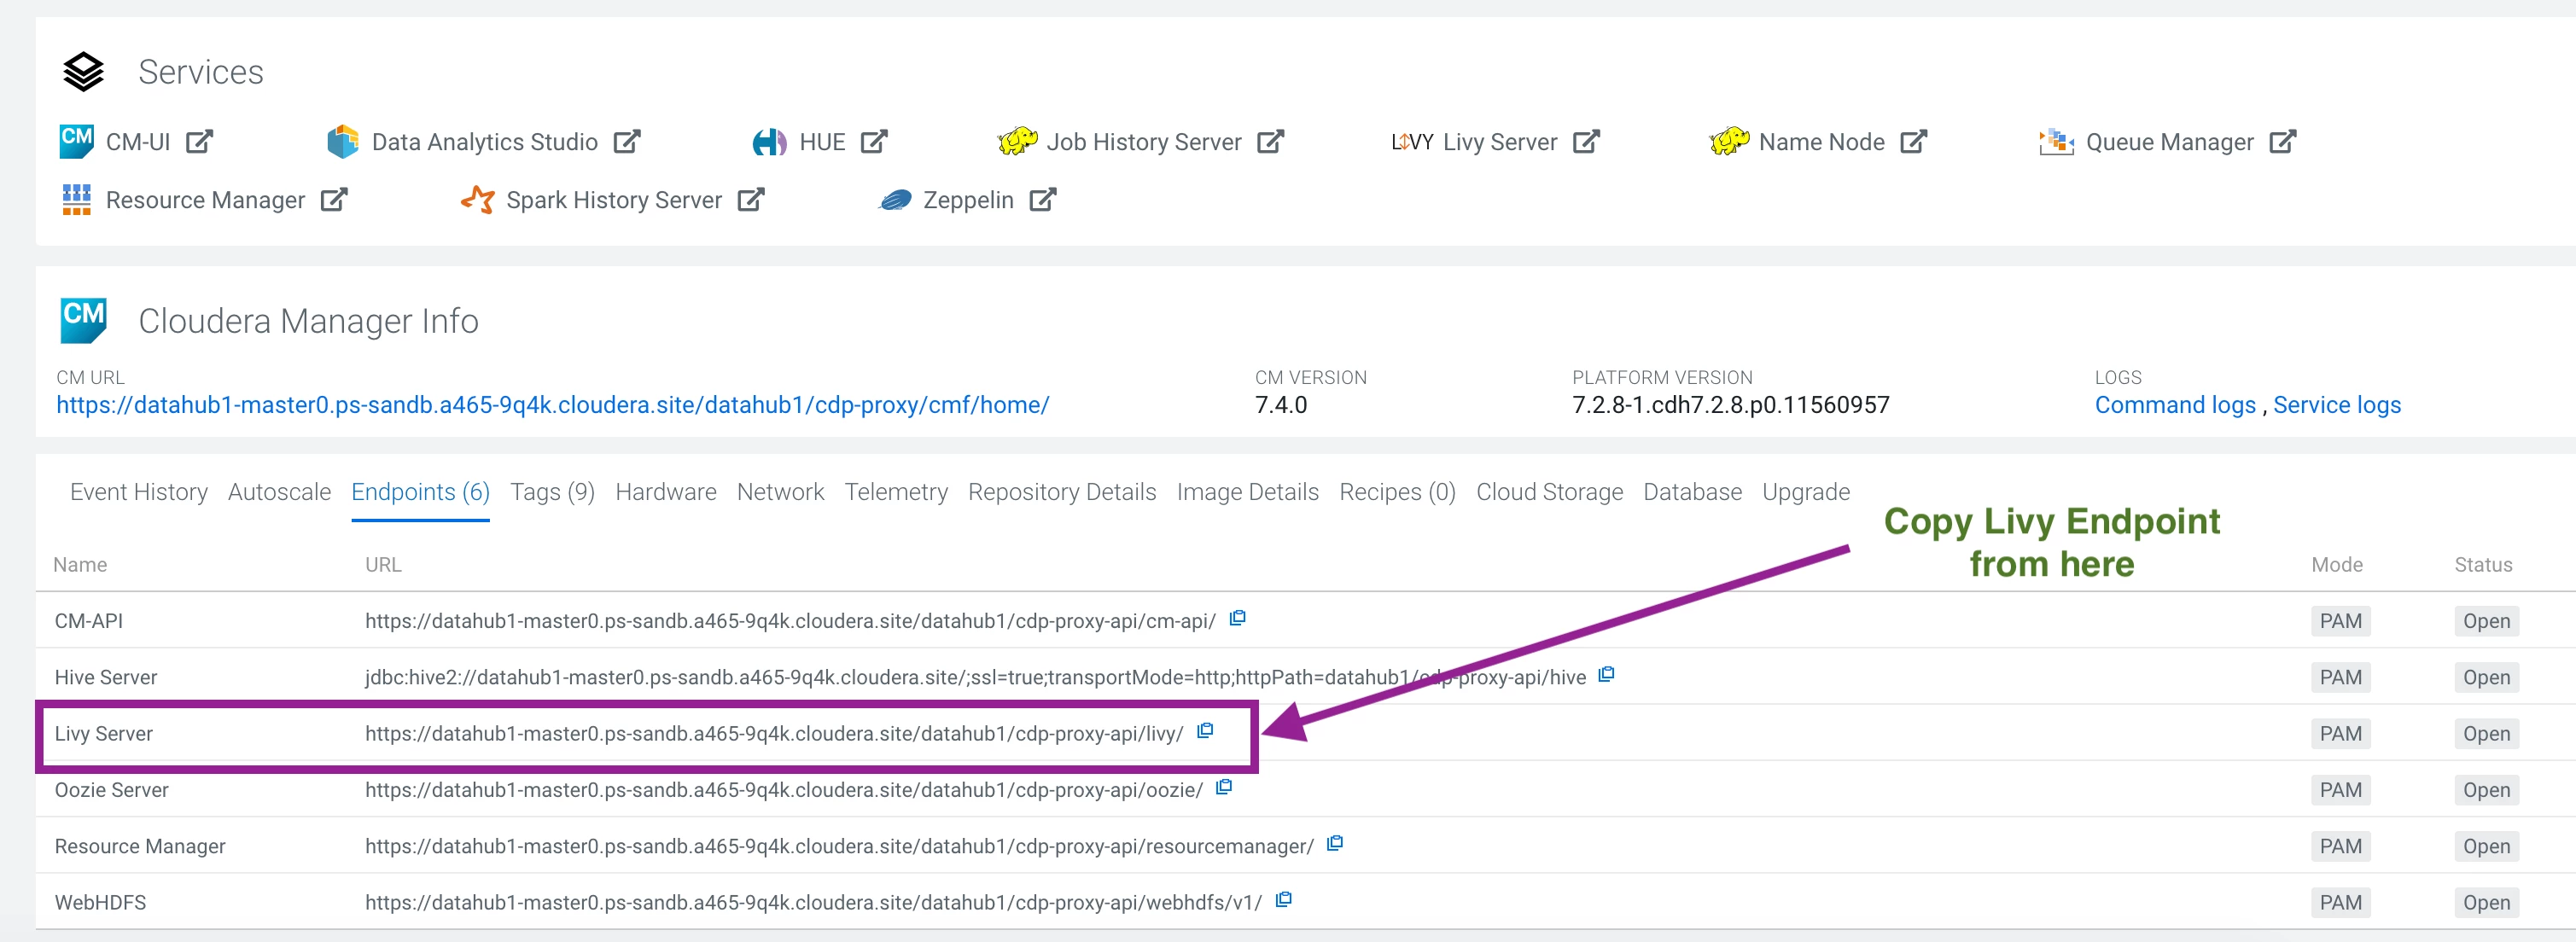Click the Cloudera Manager CM logo icon
Viewport: 2576px width, 942px height.
pos(84,320)
